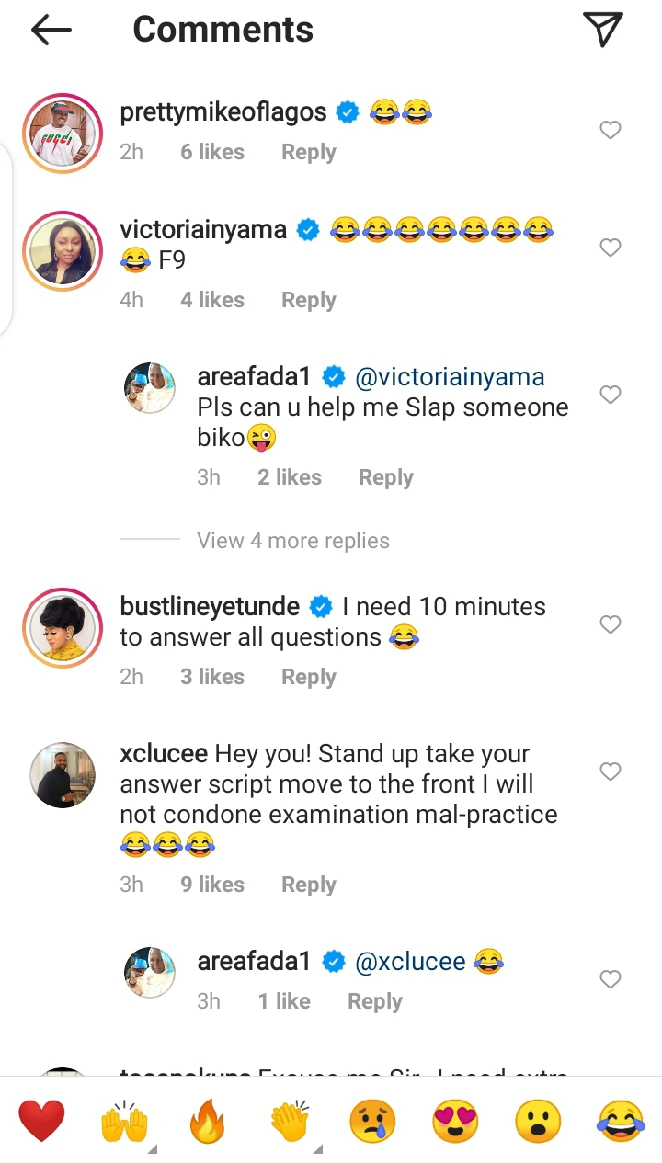
Task: Like bustlineyetunde's comment with heart
Action: [x=610, y=624]
